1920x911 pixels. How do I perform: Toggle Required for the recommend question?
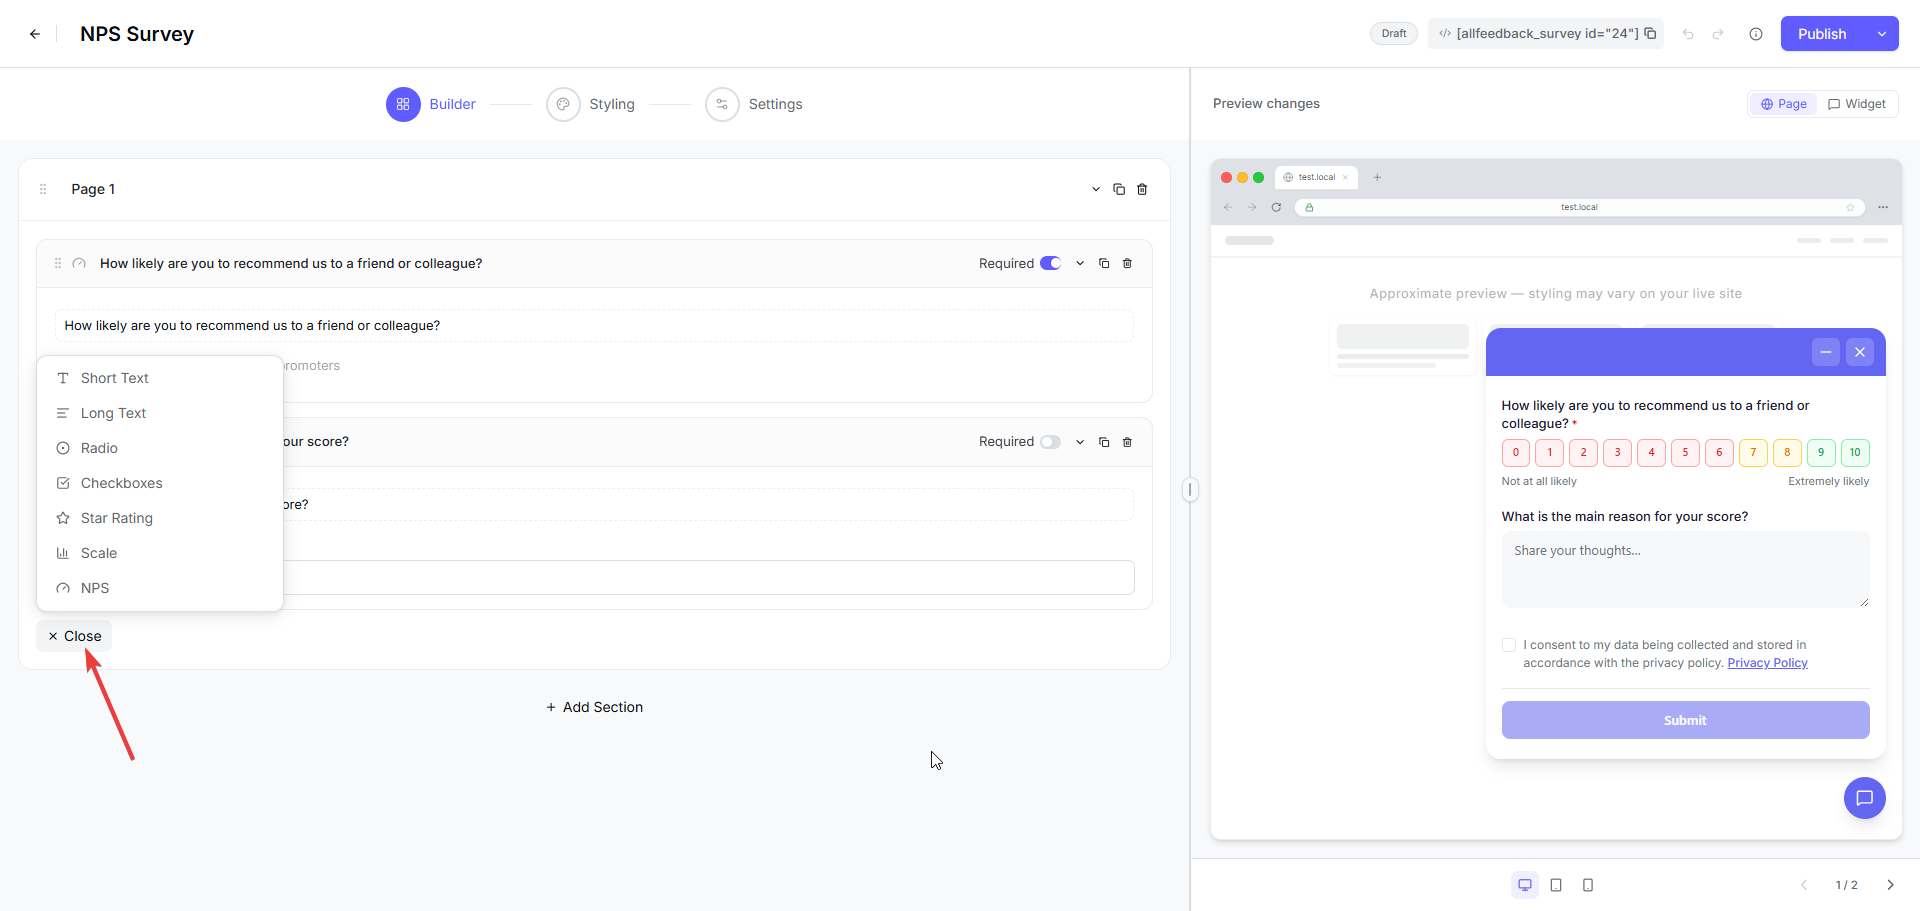(1050, 263)
